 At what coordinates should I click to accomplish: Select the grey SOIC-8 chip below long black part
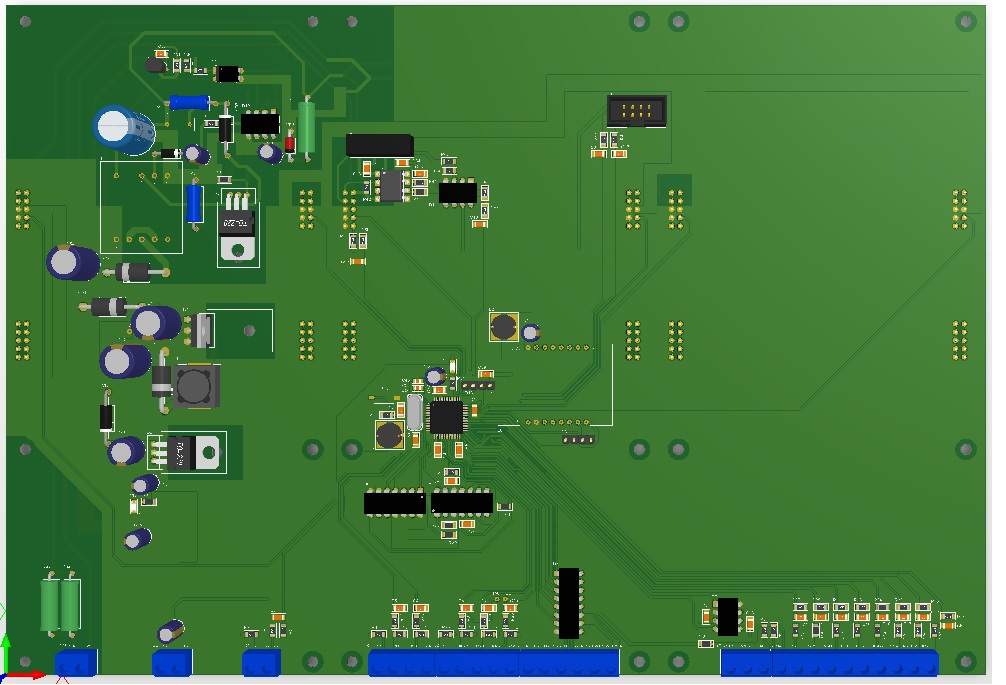point(390,185)
